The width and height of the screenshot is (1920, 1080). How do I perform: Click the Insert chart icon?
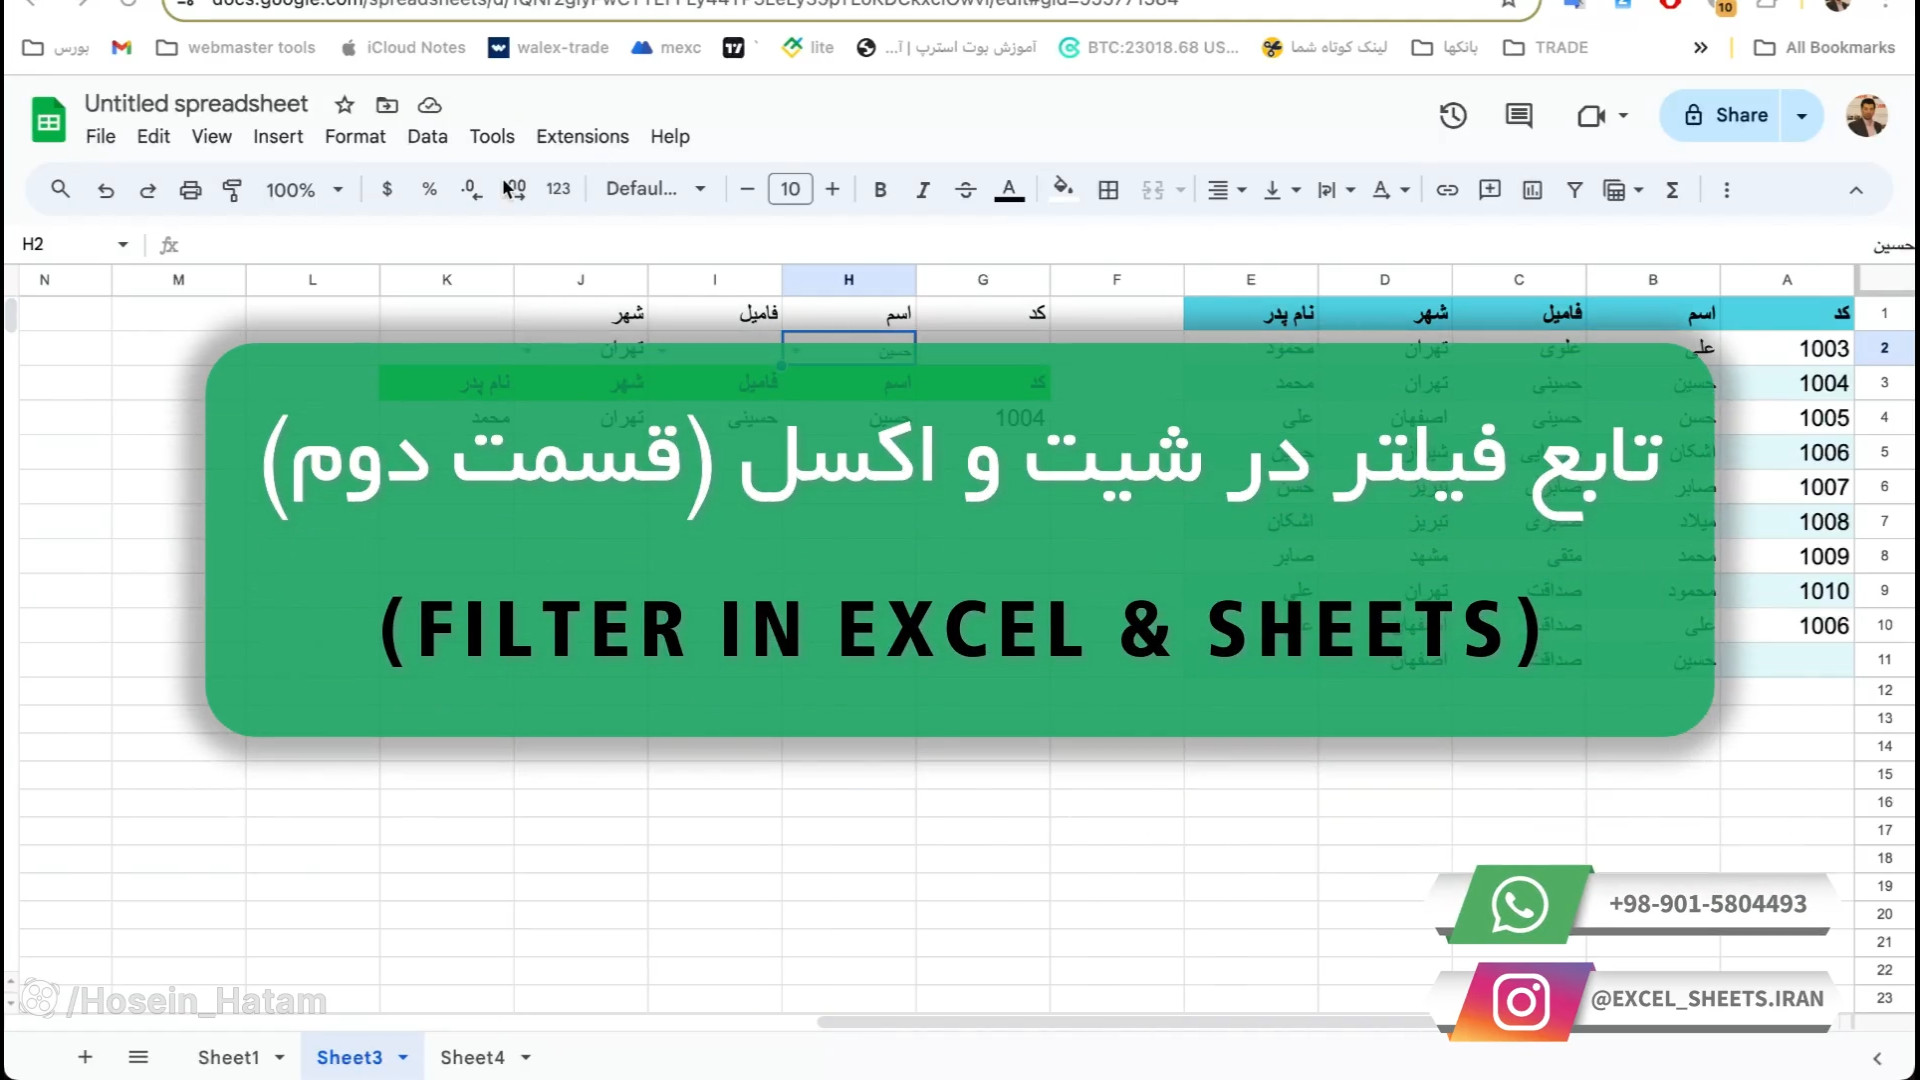(1532, 190)
